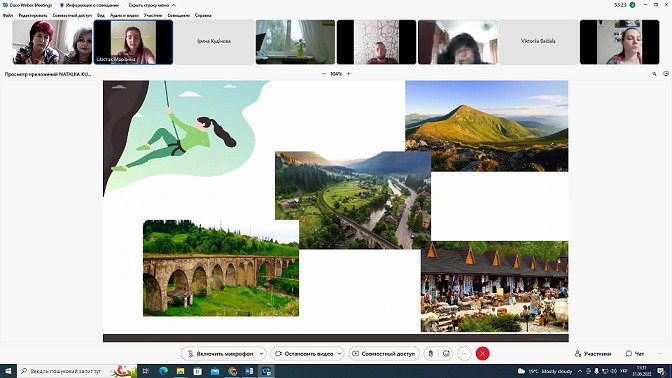Screen dimensions: 672x378
Task: Select Viktoriia Baidala participant tile
Action: click(x=538, y=42)
